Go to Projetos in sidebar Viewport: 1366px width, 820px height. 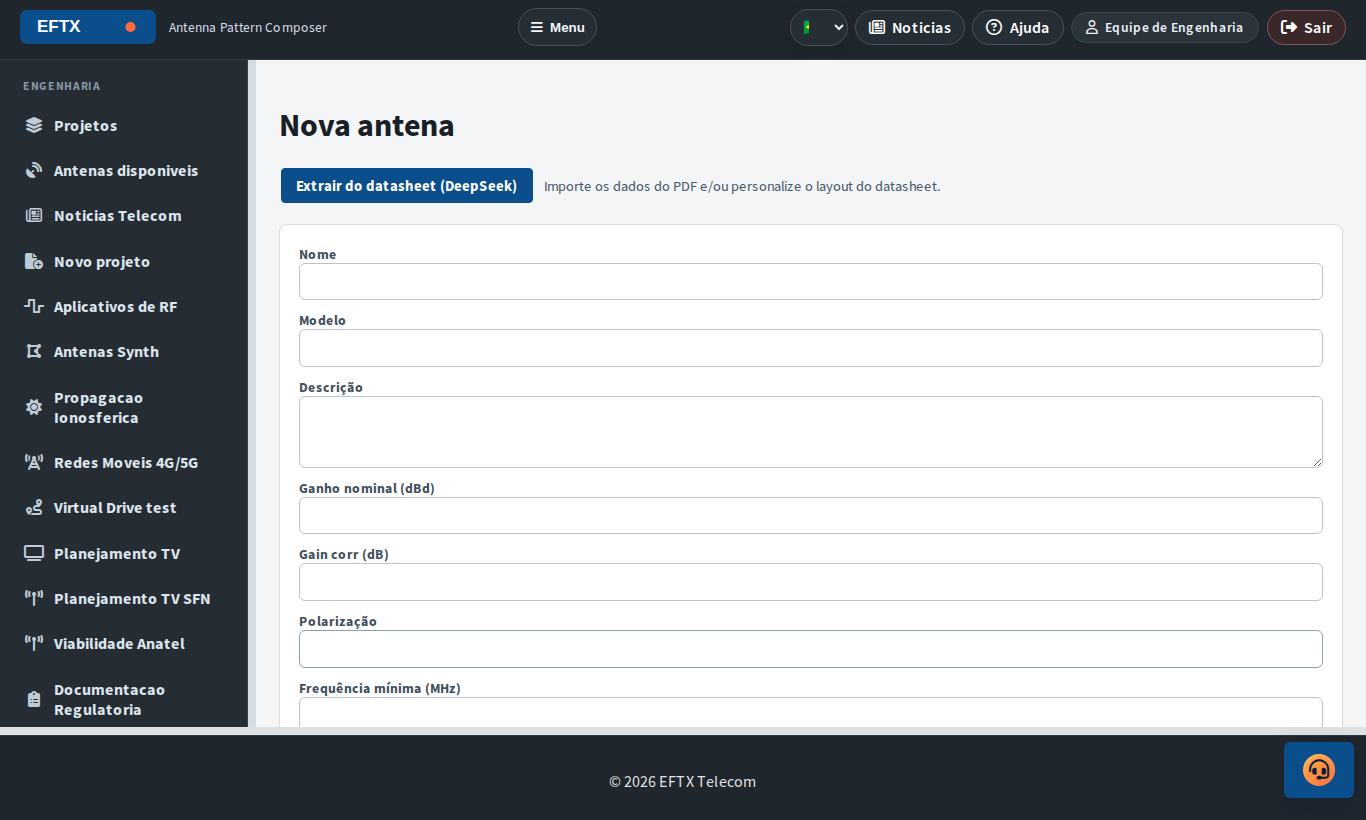pos(124,125)
